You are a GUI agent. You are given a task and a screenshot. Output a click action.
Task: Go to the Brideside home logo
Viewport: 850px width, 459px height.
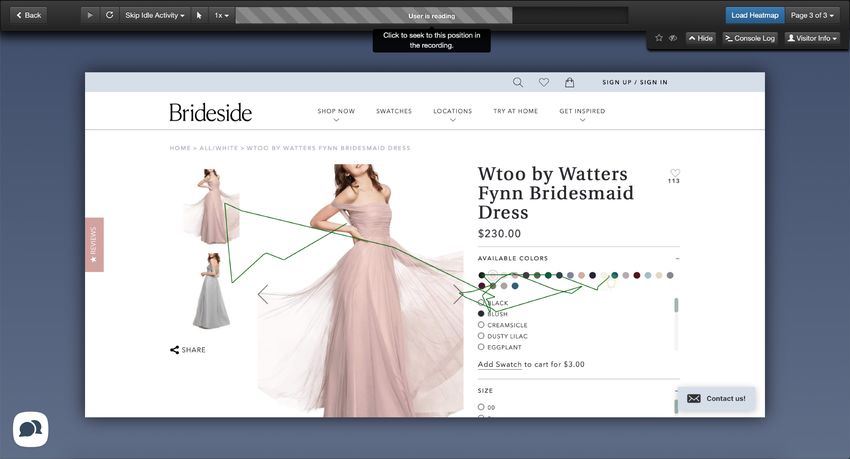click(210, 113)
